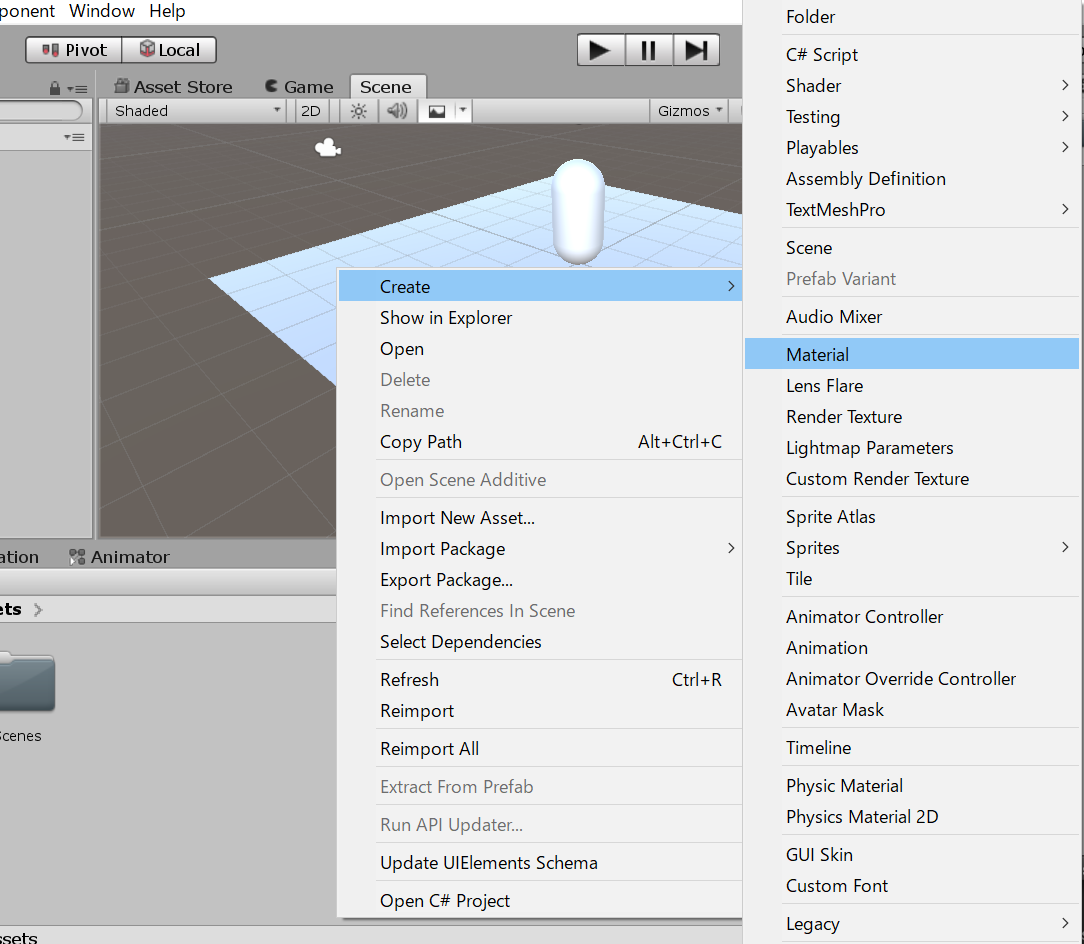
Task: Choose Reimport All
Action: pyautogui.click(x=540, y=748)
